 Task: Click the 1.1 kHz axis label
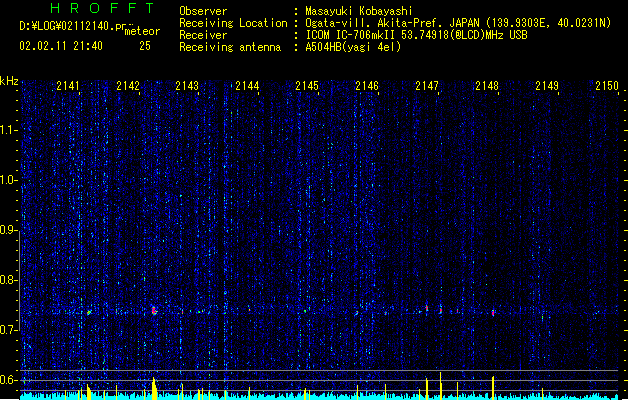pyautogui.click(x=8, y=130)
